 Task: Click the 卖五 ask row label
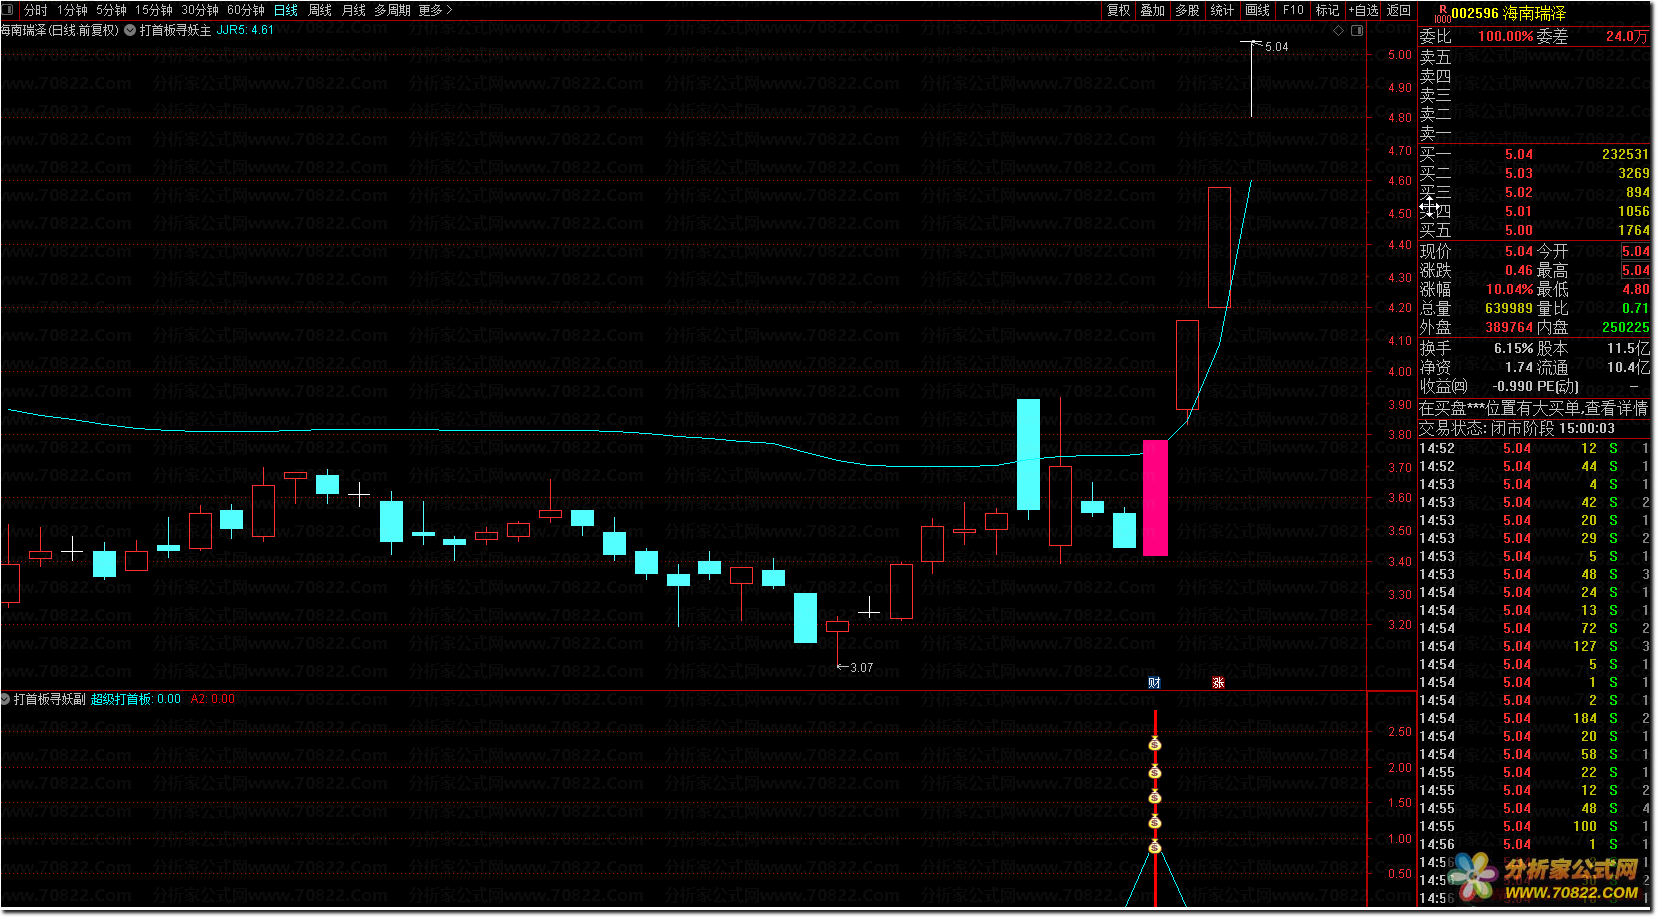[x=1435, y=57]
